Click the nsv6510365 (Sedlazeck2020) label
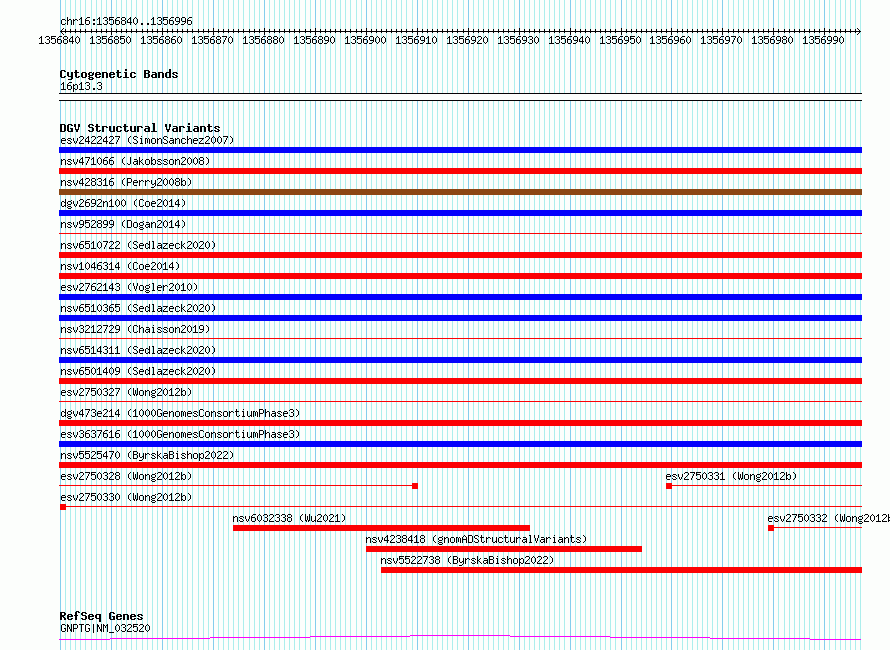The image size is (890, 650). [138, 308]
